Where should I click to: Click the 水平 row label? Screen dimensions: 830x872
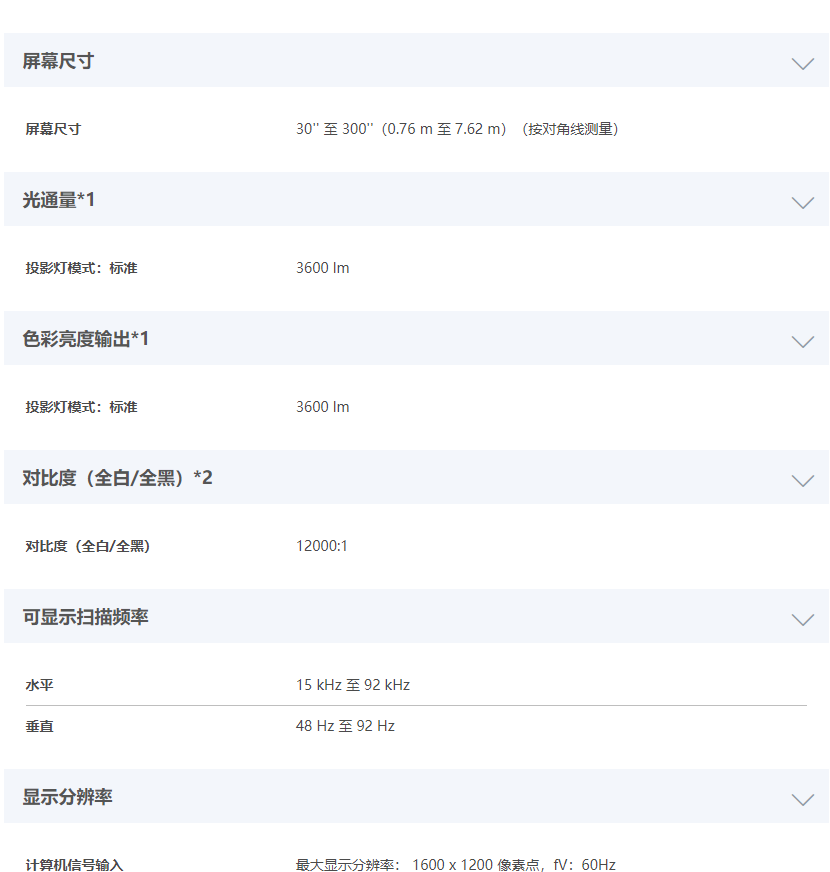coord(39,685)
